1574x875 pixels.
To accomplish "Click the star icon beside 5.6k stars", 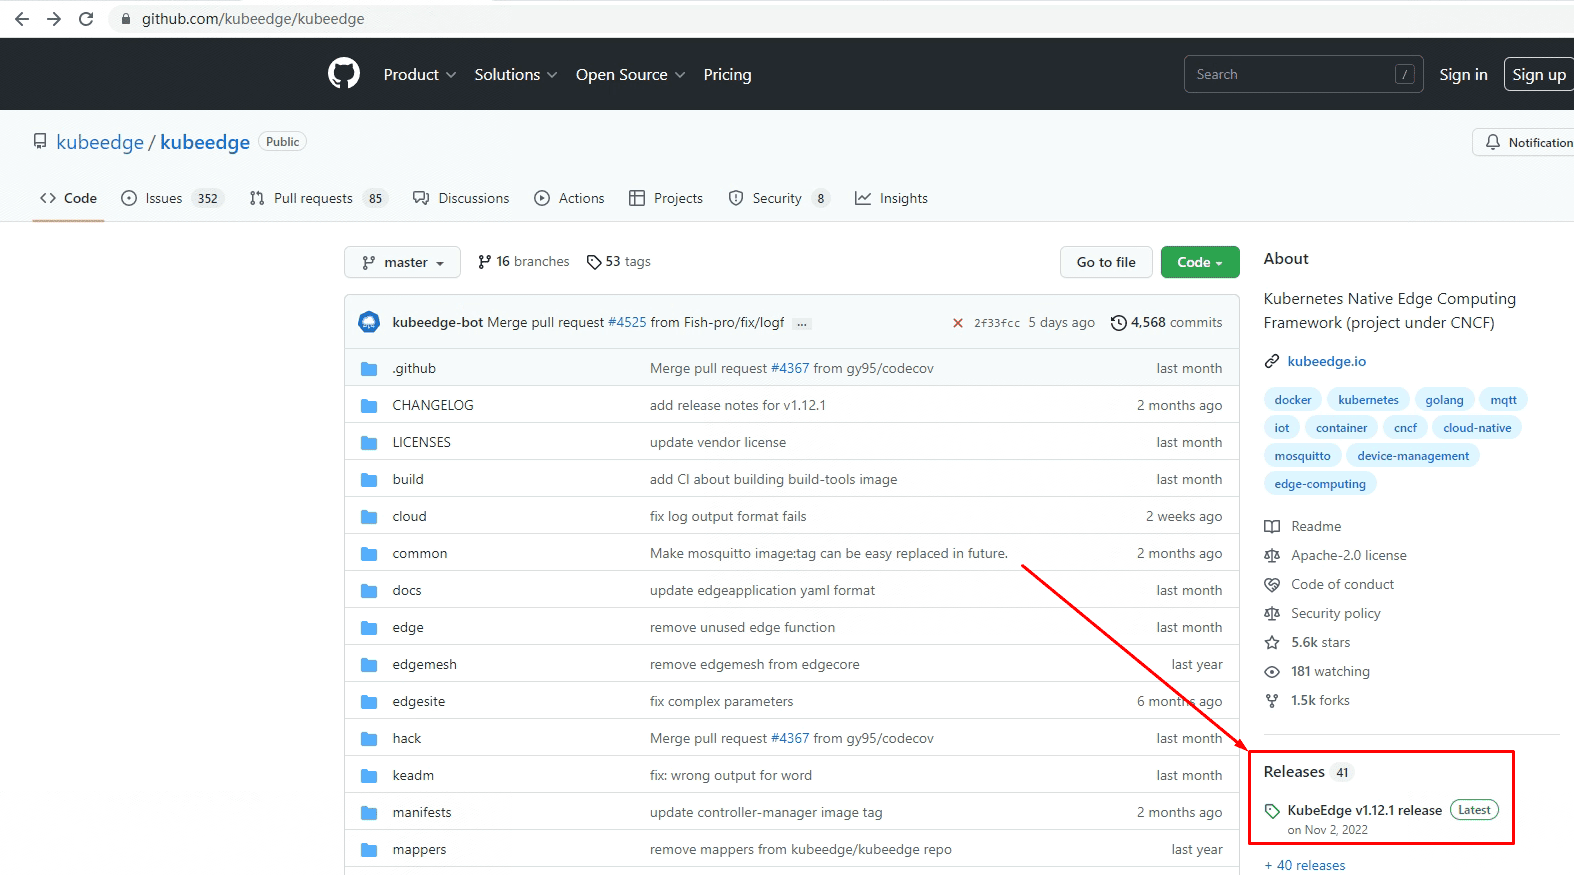I will pyautogui.click(x=1272, y=642).
